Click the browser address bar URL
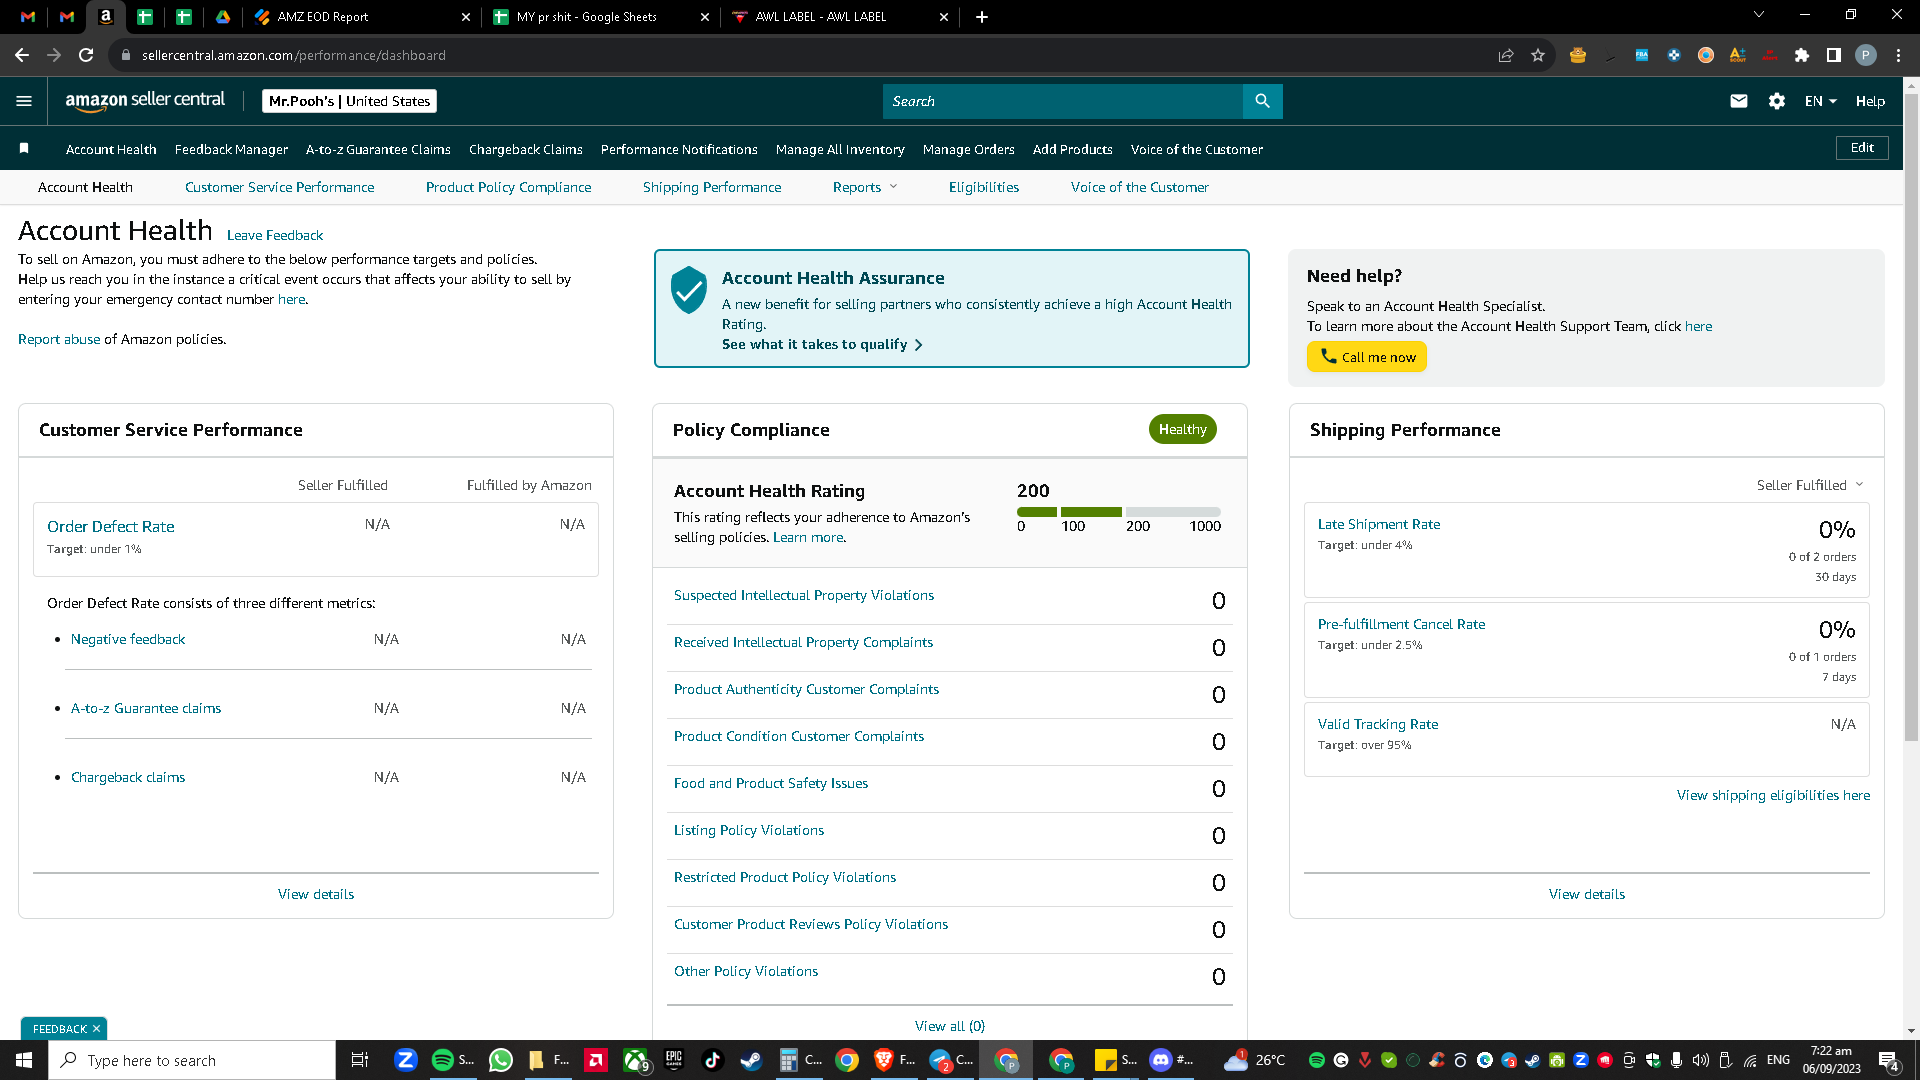1920x1080 pixels. click(294, 55)
